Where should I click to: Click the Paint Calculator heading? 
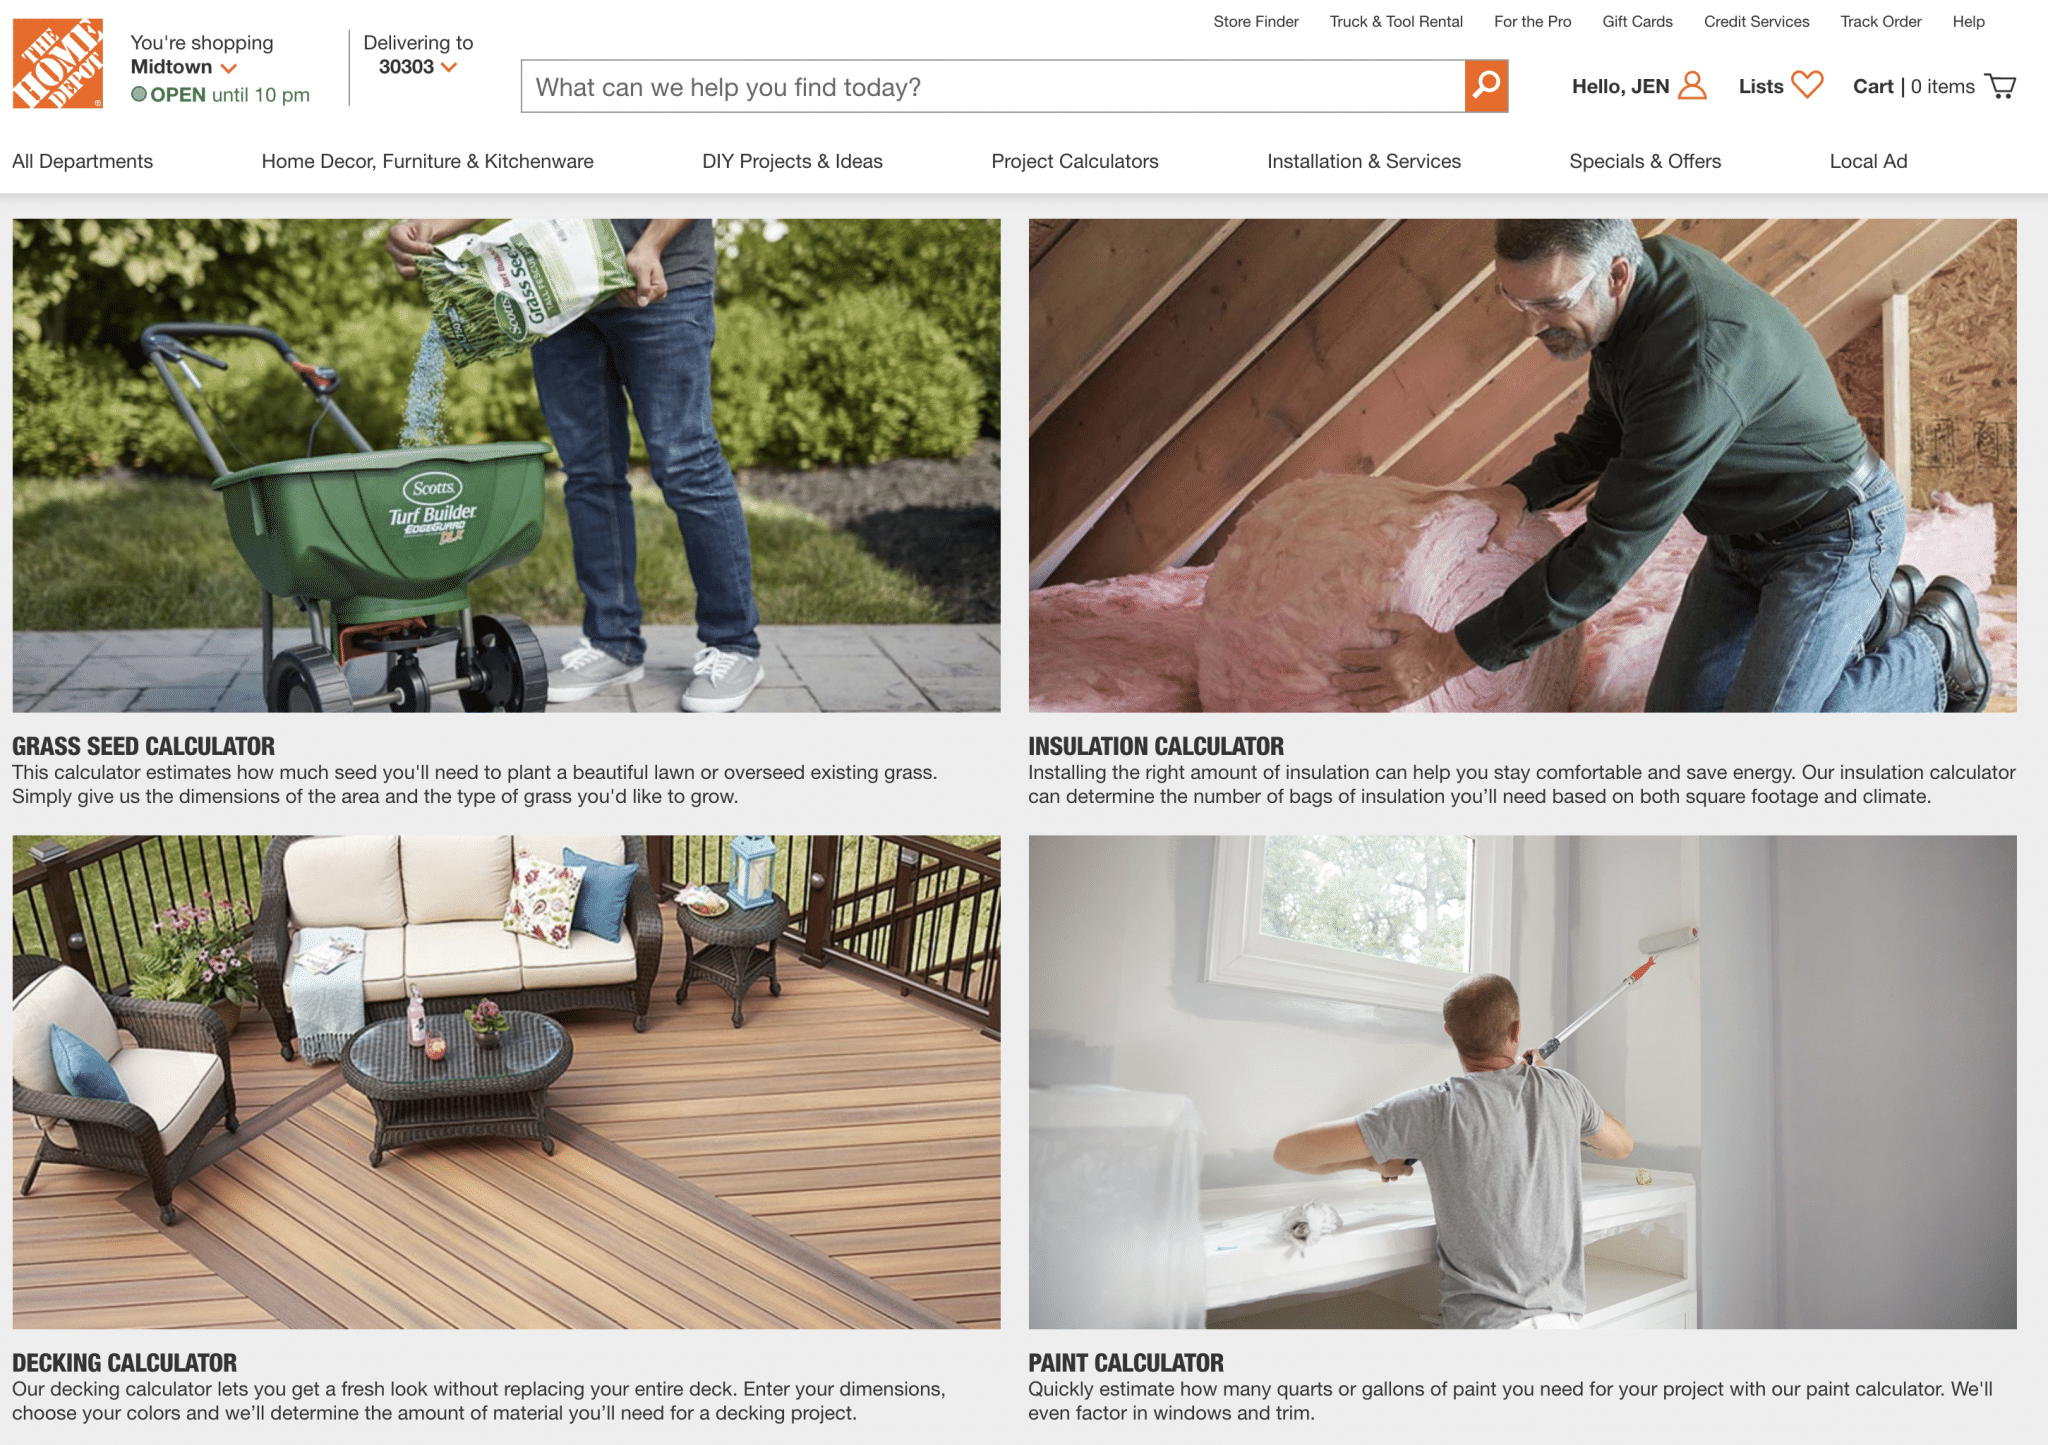pyautogui.click(x=1126, y=1363)
